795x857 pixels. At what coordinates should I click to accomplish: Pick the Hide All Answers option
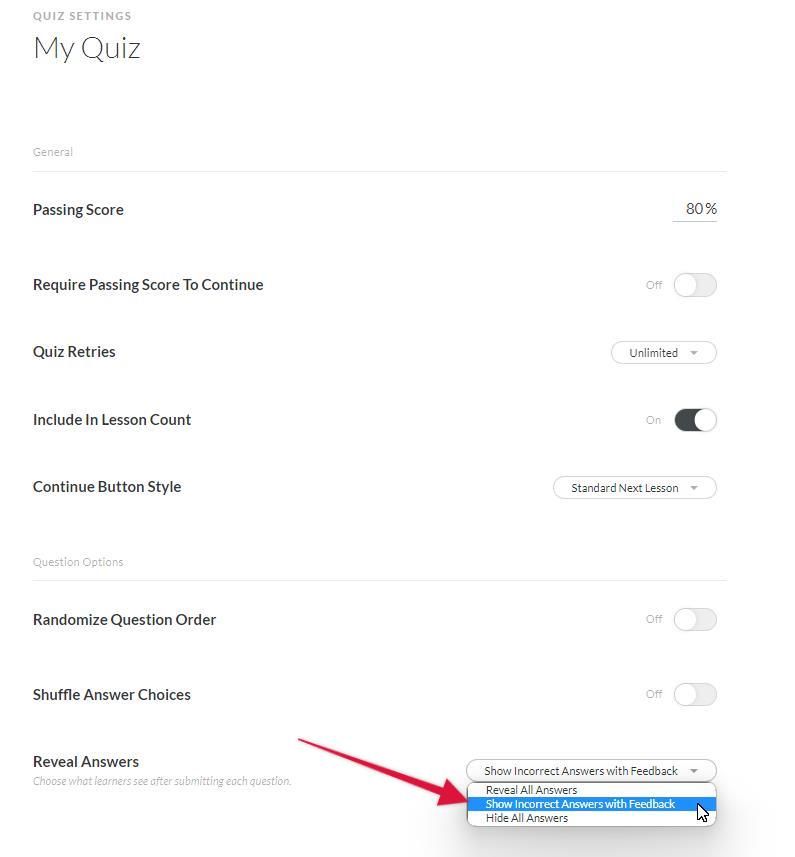tap(527, 818)
